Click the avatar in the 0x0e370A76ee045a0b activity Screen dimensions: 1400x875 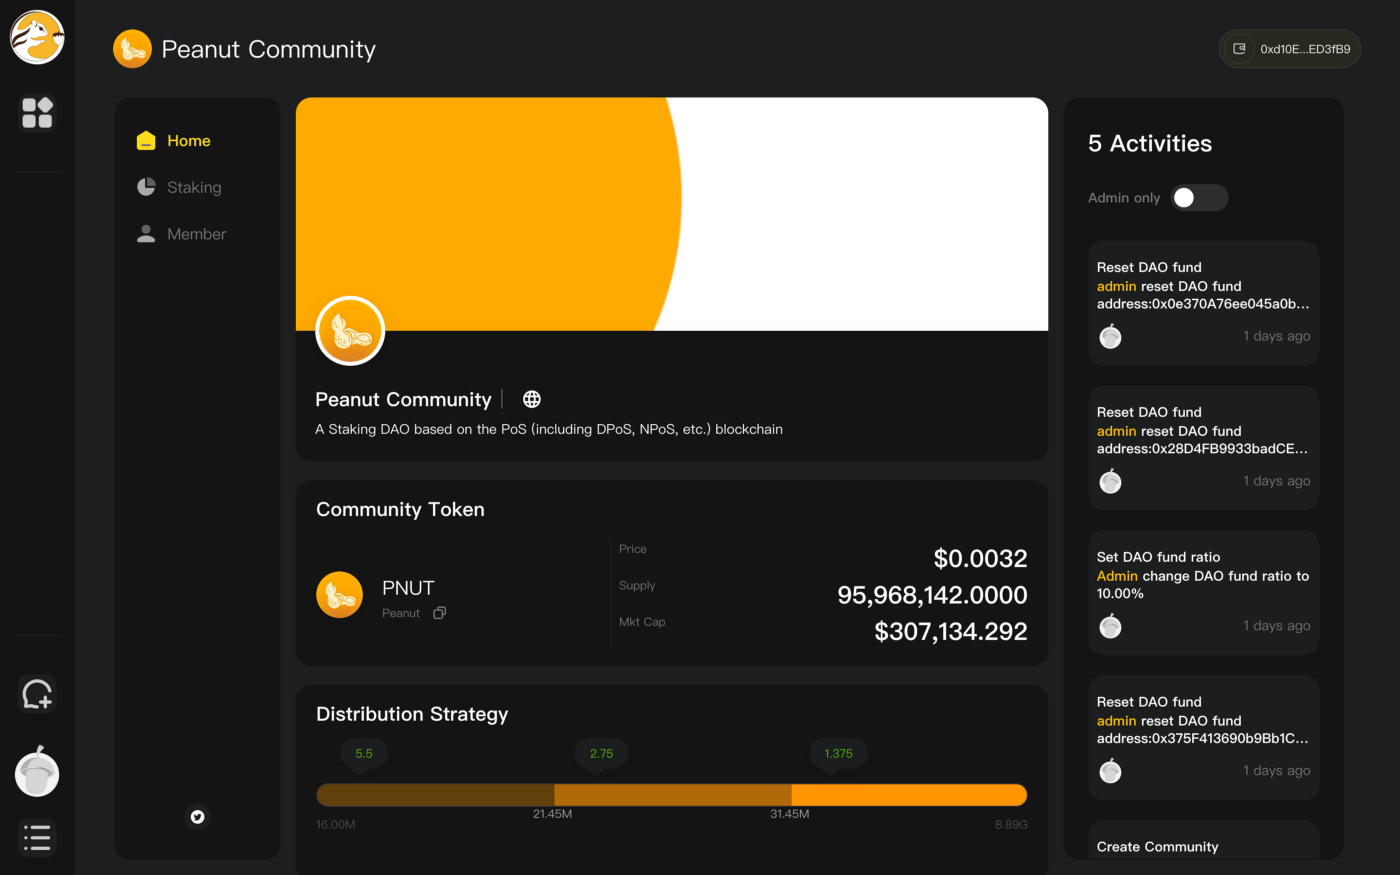[1110, 337]
